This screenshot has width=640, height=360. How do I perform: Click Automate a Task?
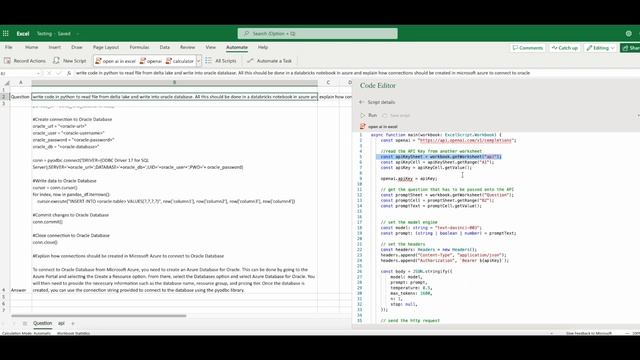[269, 61]
